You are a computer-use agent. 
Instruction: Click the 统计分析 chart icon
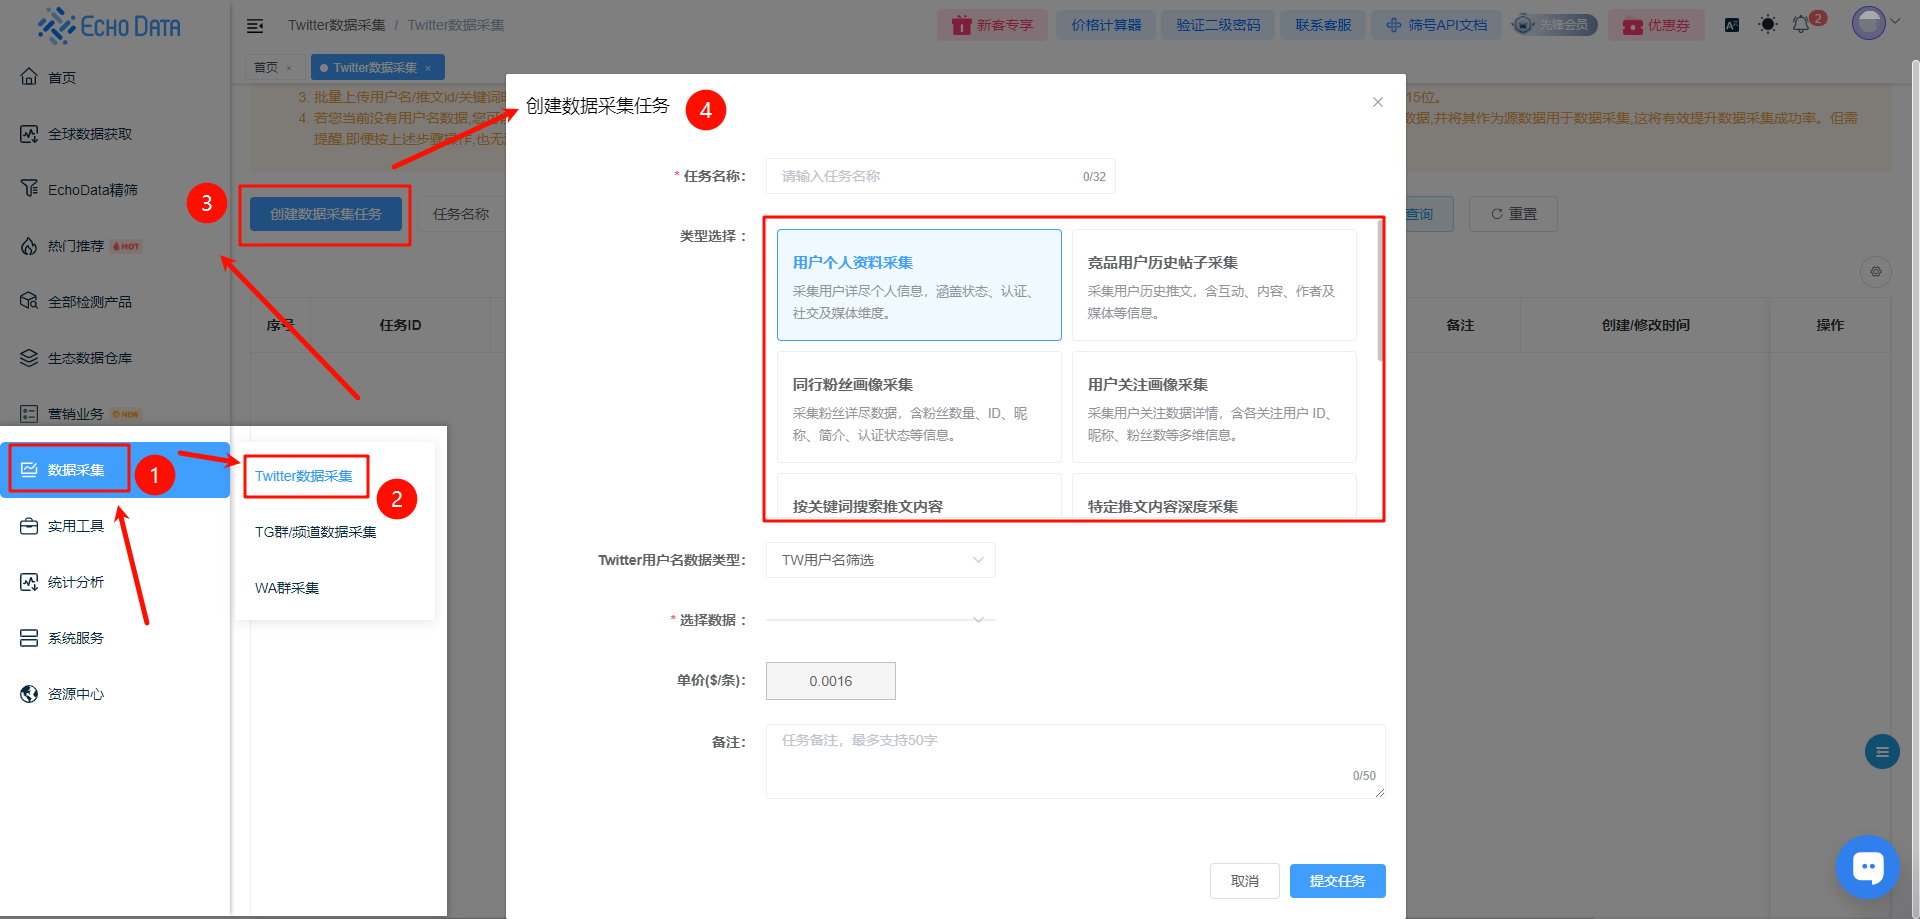(29, 581)
